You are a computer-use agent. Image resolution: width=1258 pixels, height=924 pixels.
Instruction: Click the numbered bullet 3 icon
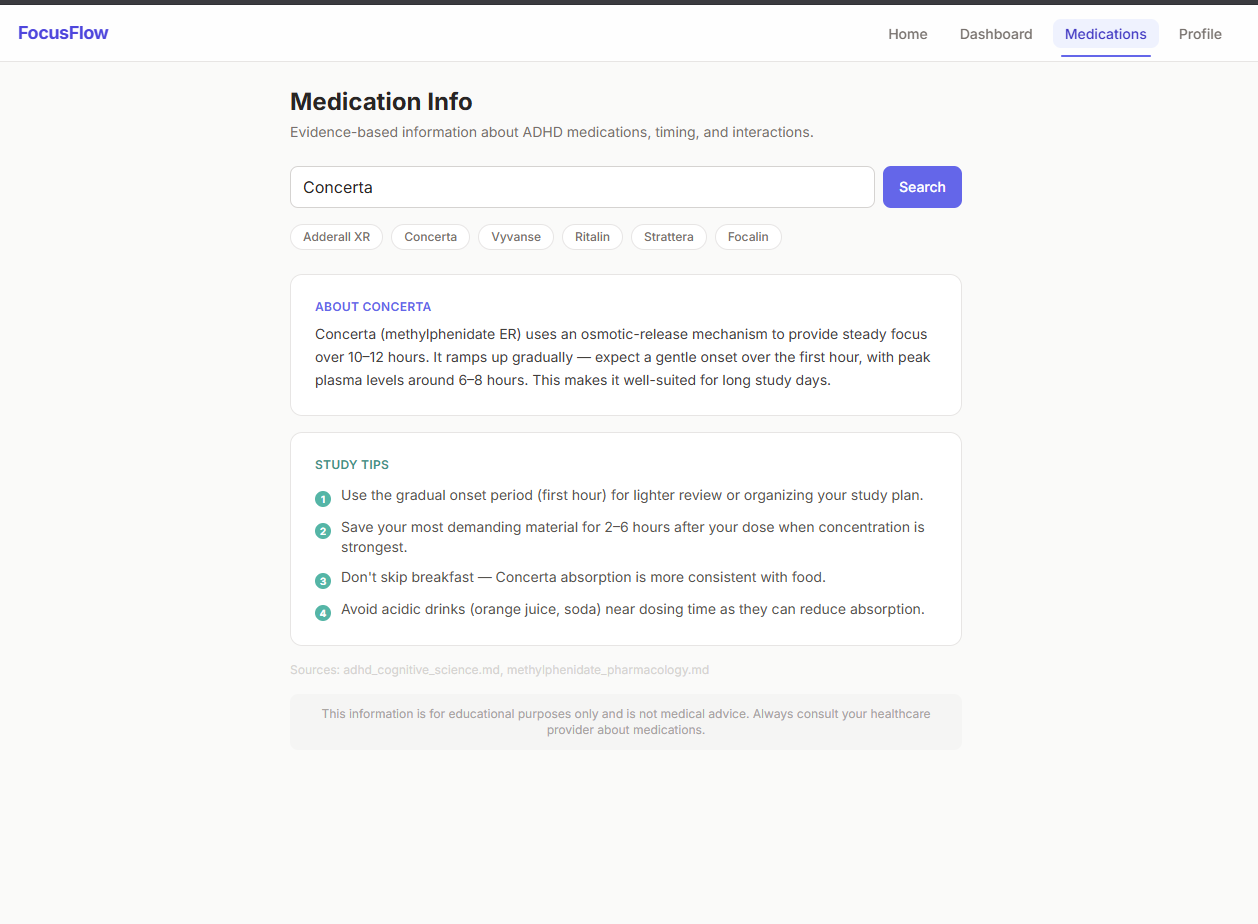(x=323, y=581)
